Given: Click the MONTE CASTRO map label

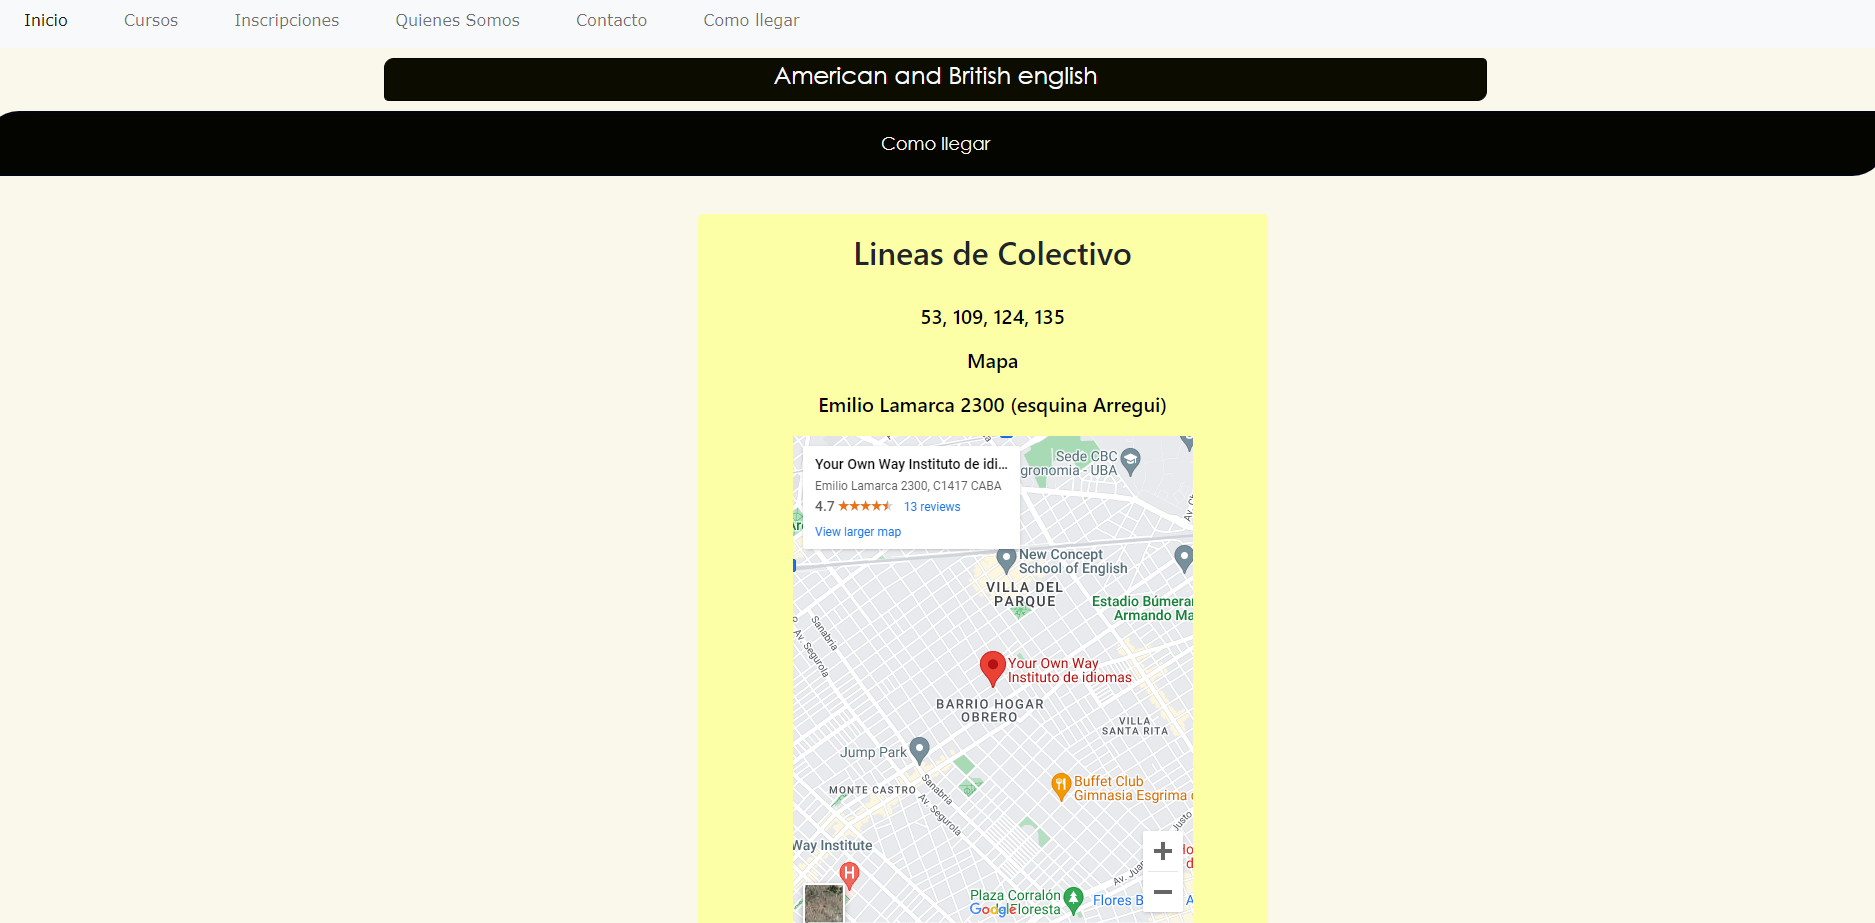Looking at the screenshot, I should [x=872, y=790].
